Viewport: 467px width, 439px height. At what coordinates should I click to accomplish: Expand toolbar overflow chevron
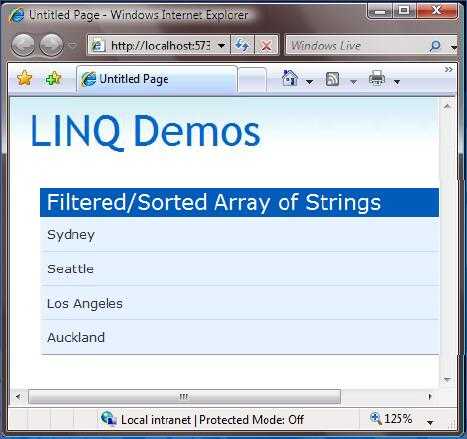coord(449,69)
